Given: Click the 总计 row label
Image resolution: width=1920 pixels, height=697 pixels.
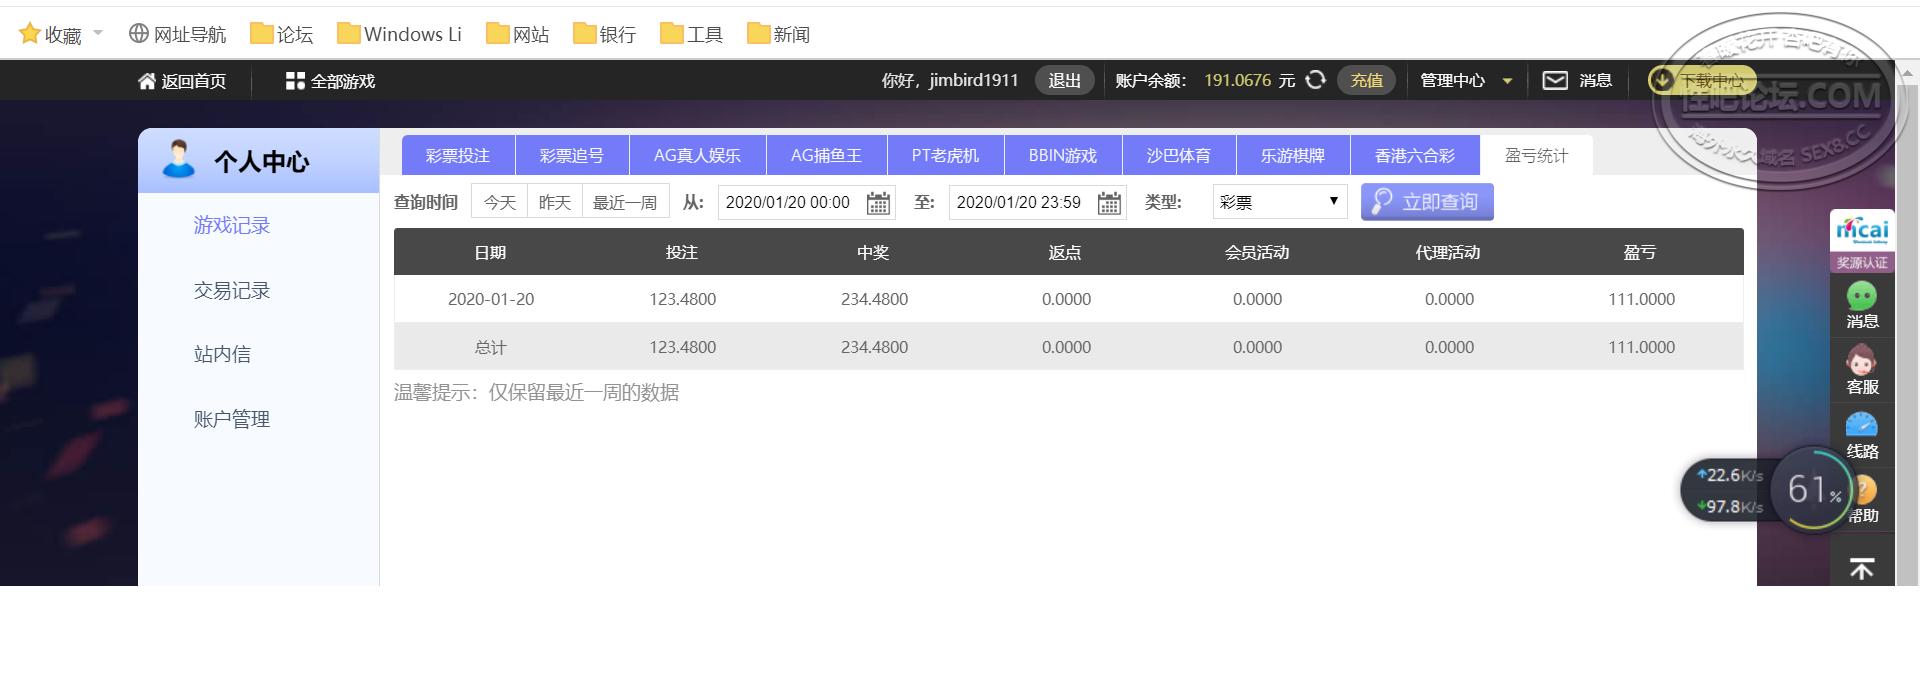Looking at the screenshot, I should (x=491, y=347).
